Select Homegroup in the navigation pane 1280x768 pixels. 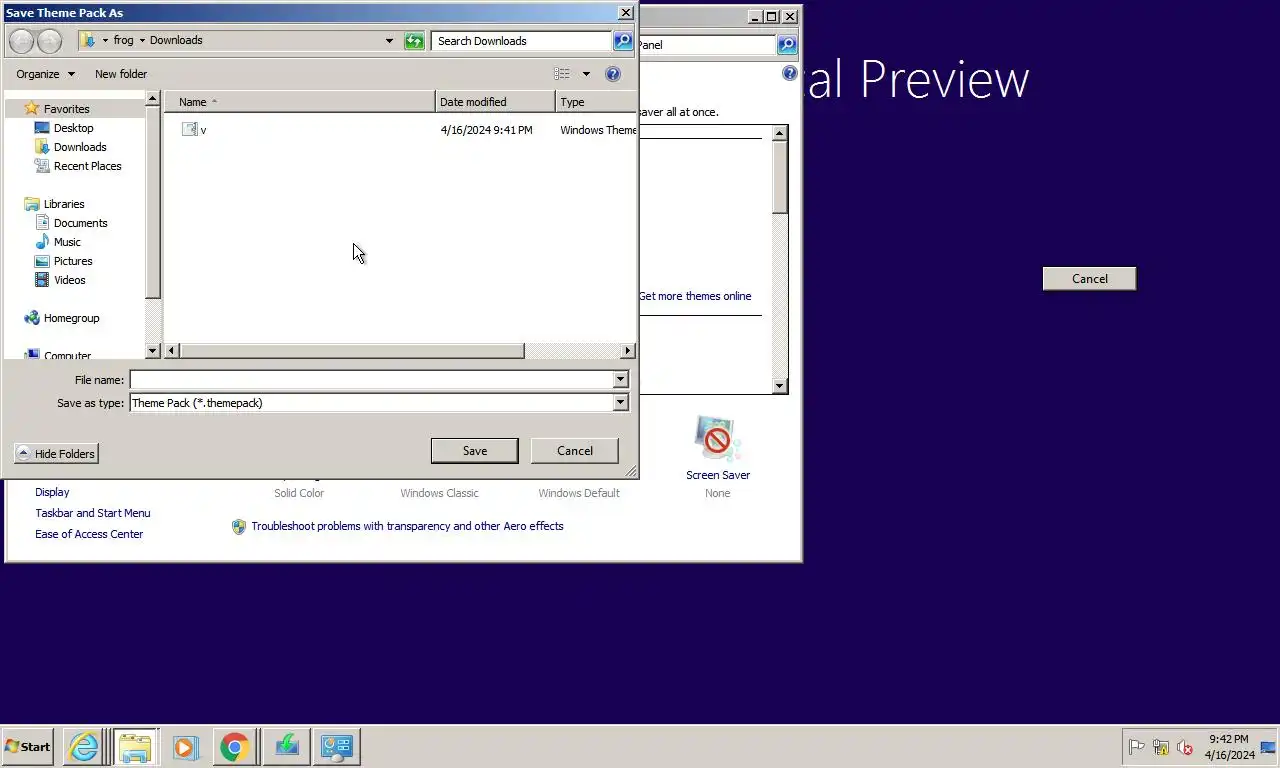point(71,318)
